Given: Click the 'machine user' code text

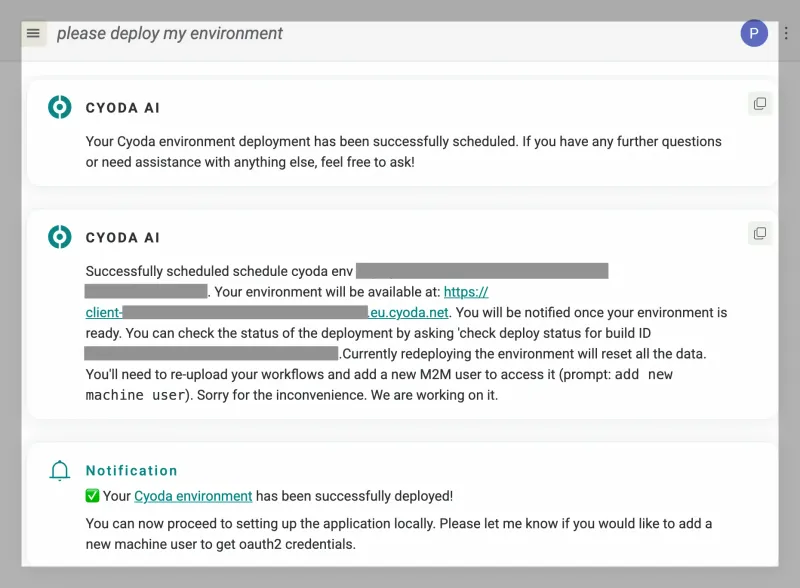Looking at the screenshot, I should click(135, 395).
